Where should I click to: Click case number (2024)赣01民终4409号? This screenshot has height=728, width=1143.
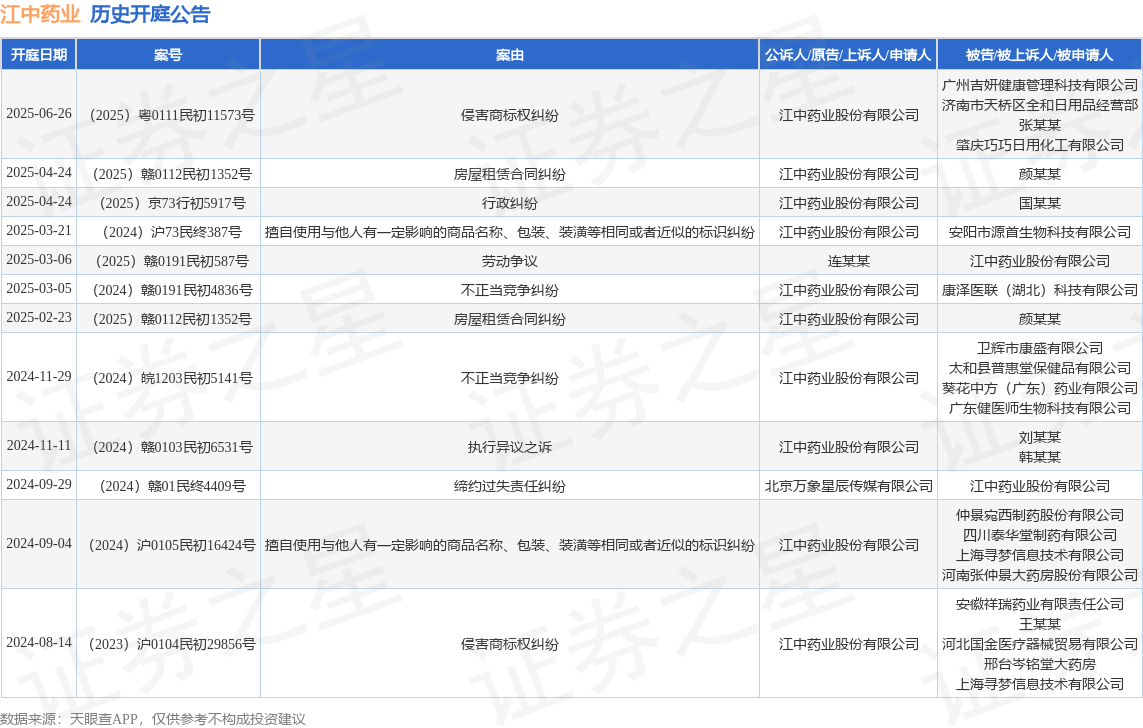(168, 486)
